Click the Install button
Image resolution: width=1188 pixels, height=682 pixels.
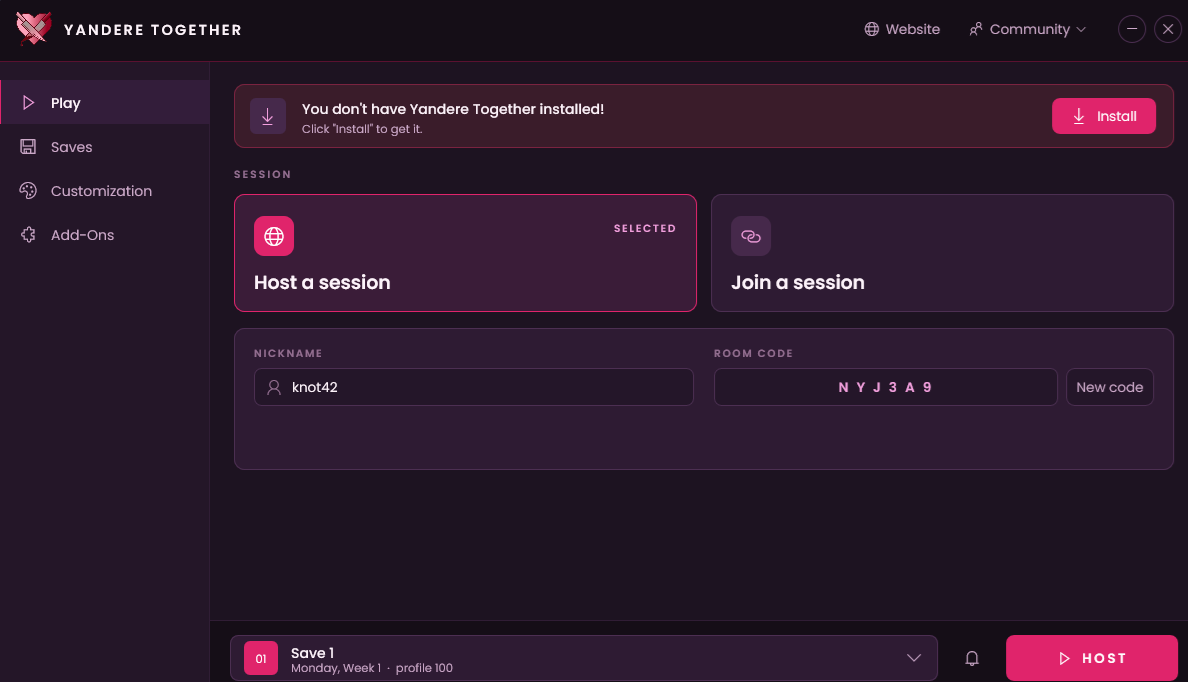[1103, 116]
